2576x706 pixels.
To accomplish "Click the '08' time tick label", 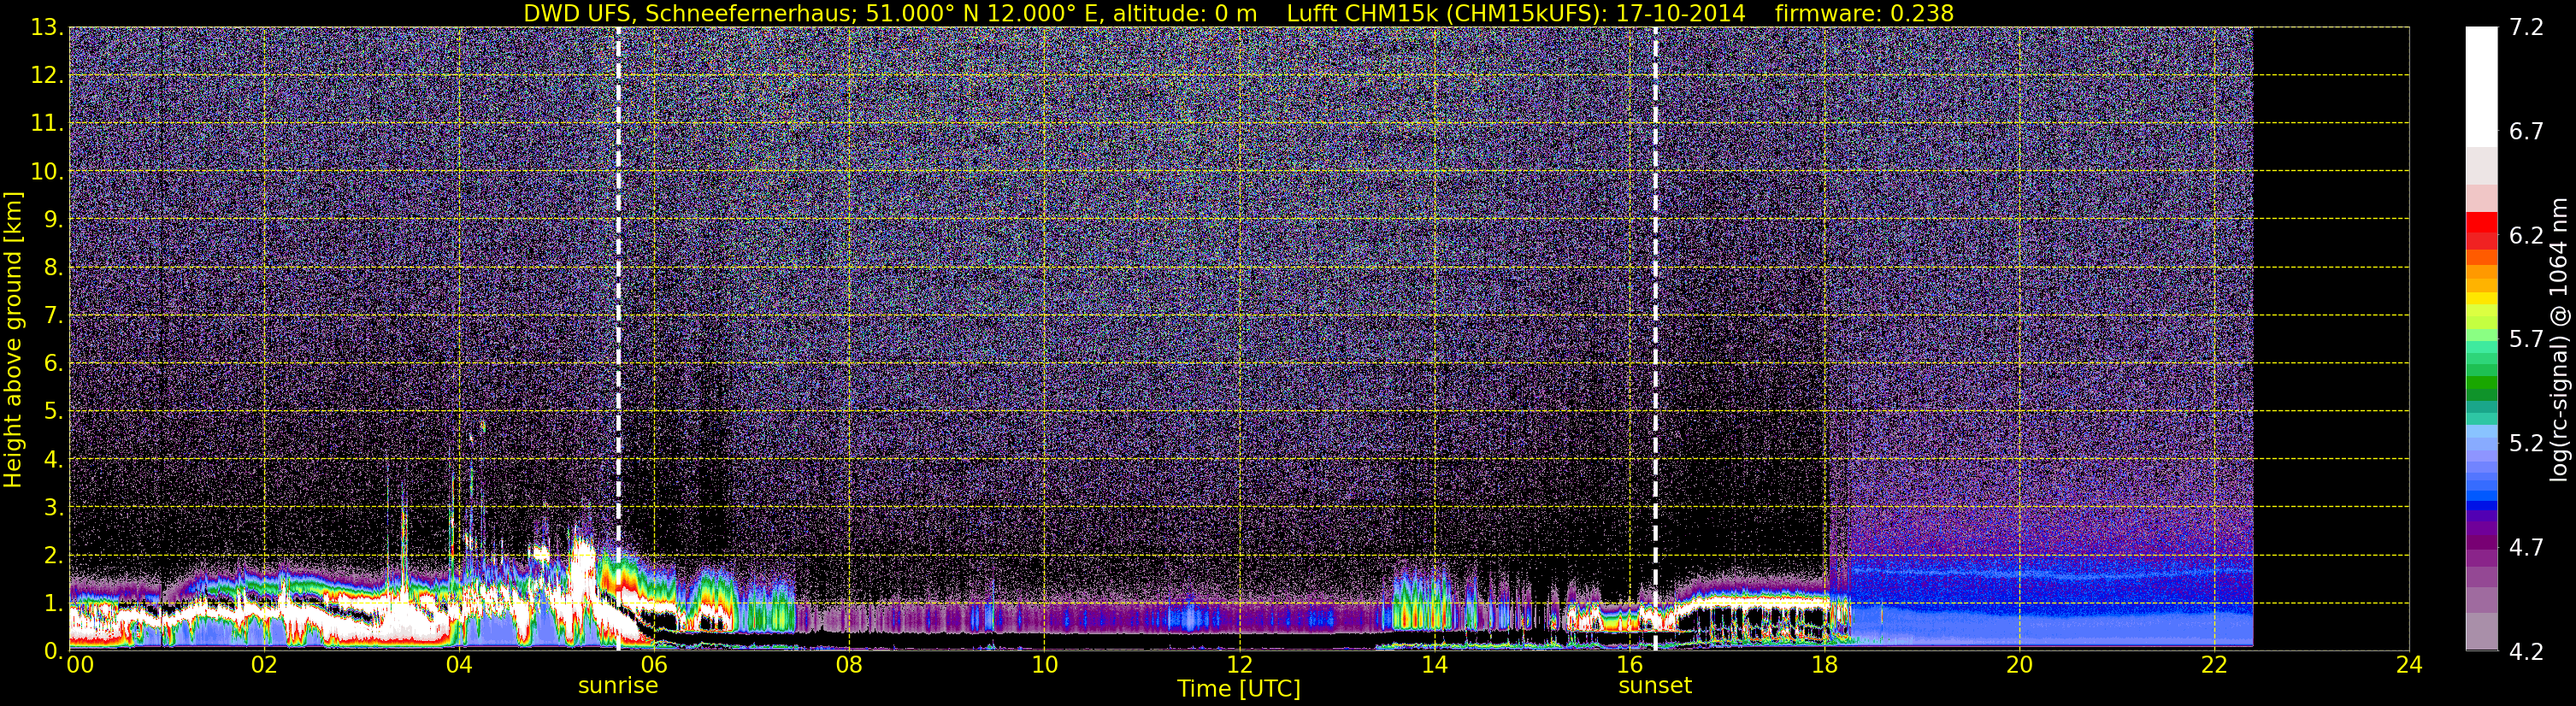I will (849, 665).
